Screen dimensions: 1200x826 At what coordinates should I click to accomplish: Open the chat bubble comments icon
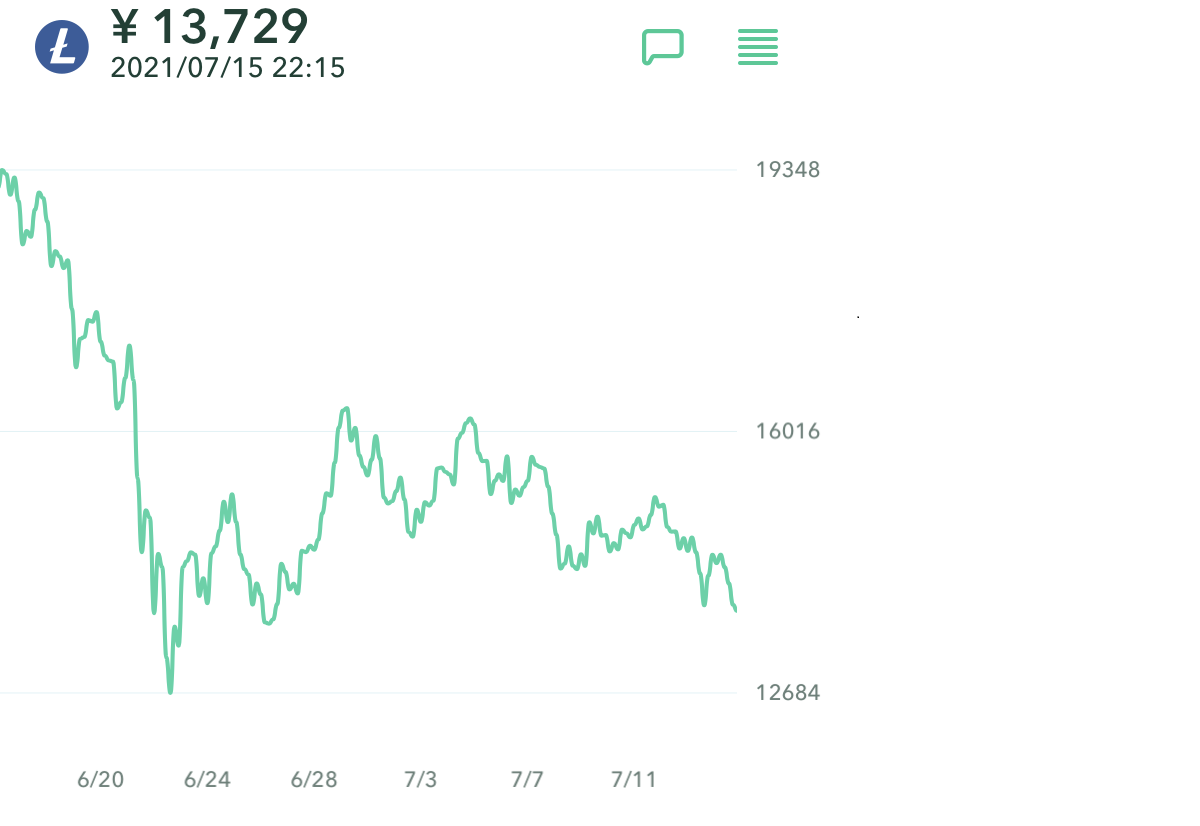click(x=662, y=46)
